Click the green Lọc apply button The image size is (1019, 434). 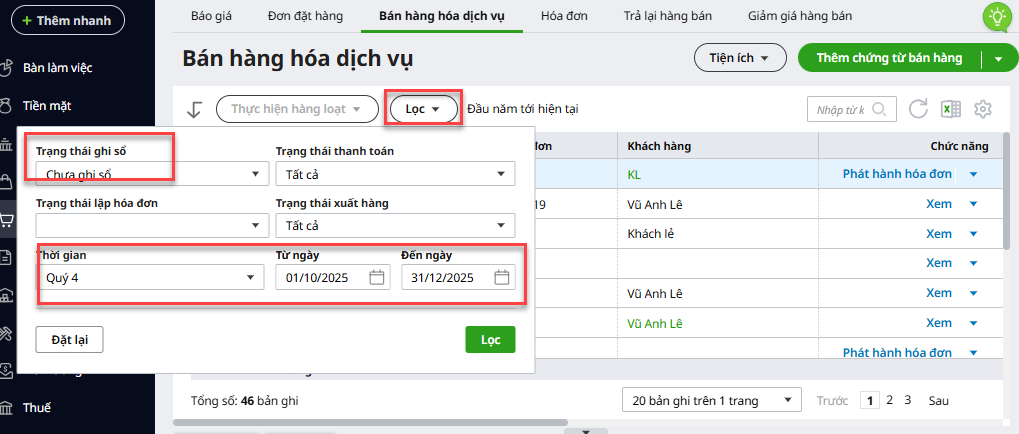tap(490, 340)
